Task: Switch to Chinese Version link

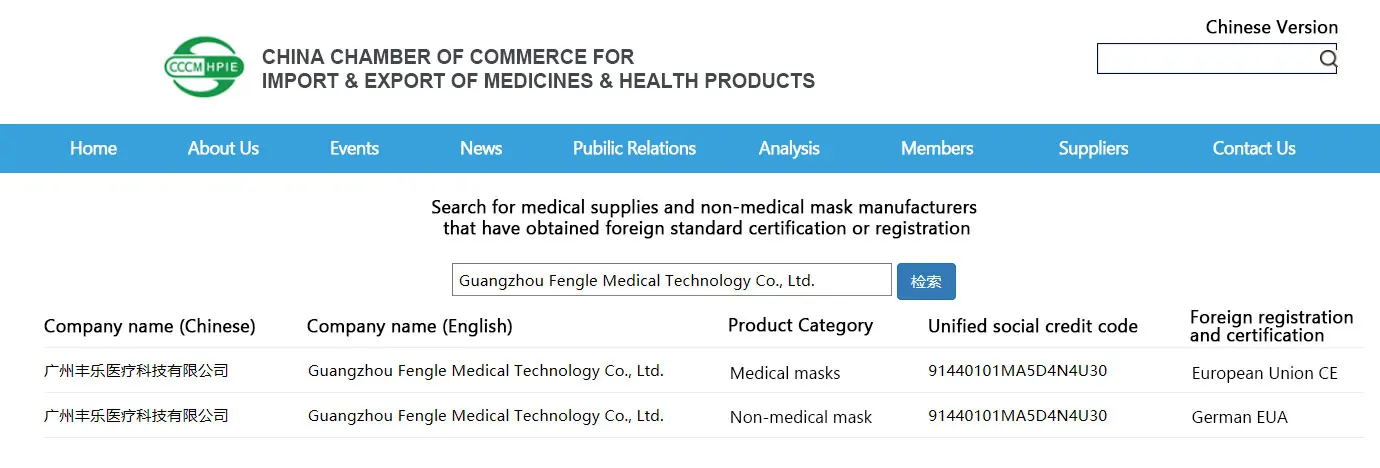Action: (1271, 27)
